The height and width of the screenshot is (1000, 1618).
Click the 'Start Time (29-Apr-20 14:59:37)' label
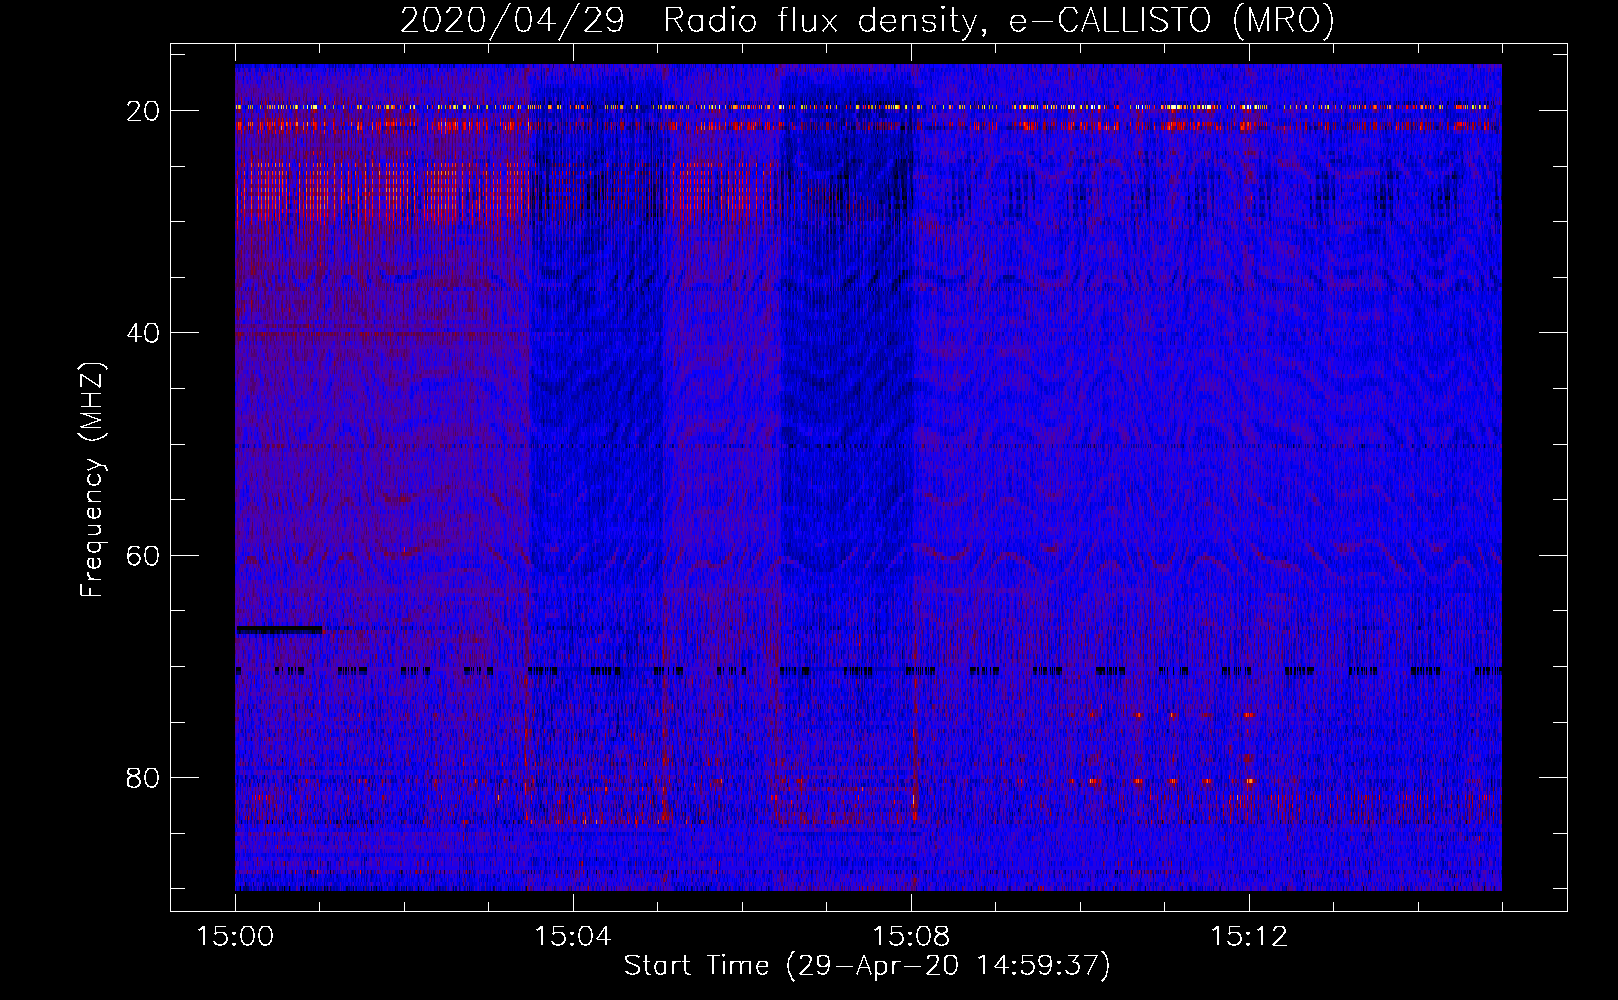click(x=867, y=966)
